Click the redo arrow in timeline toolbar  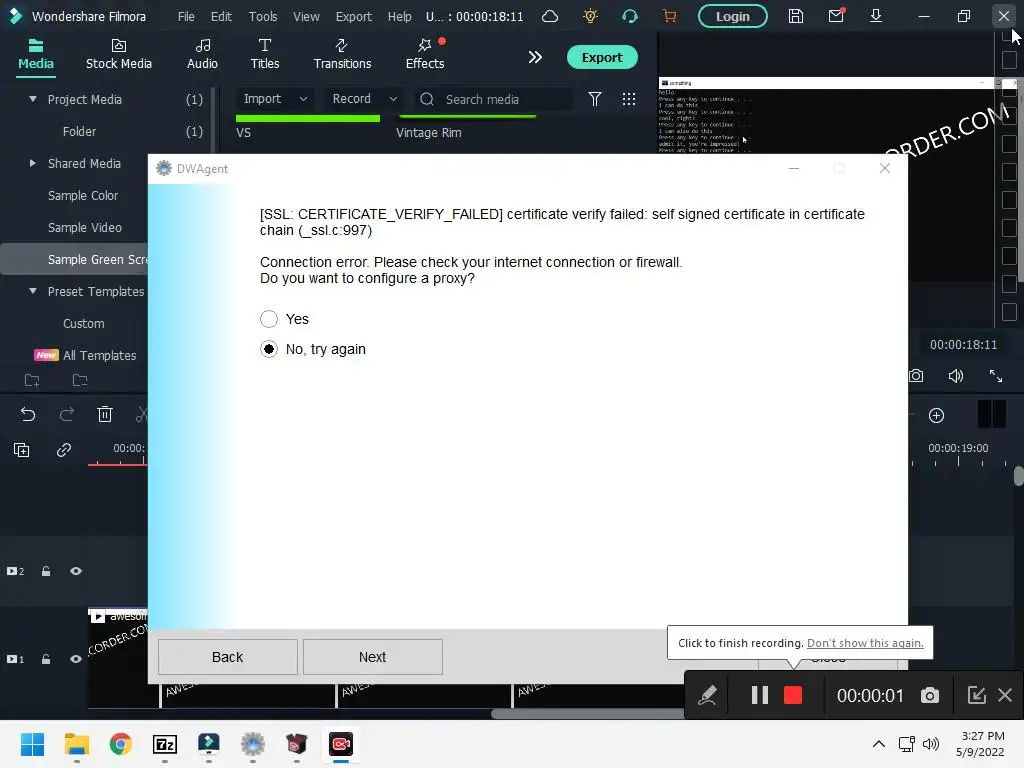click(x=67, y=414)
